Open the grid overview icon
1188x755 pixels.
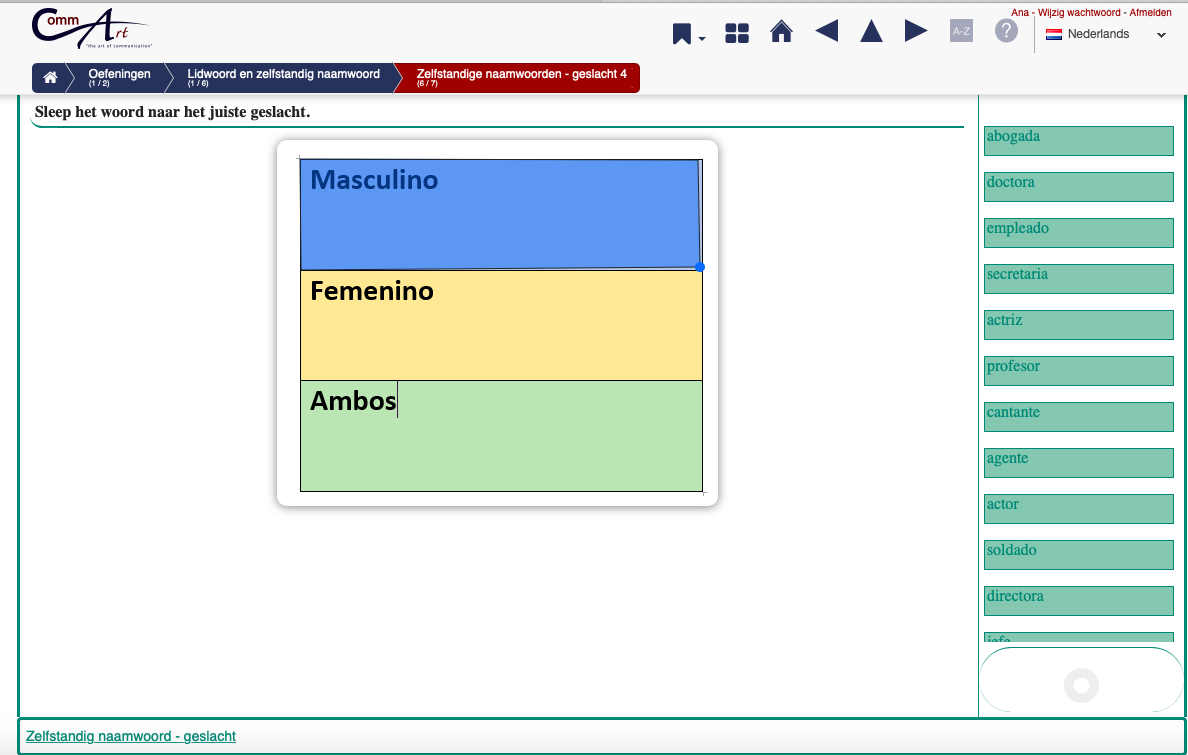pyautogui.click(x=736, y=33)
